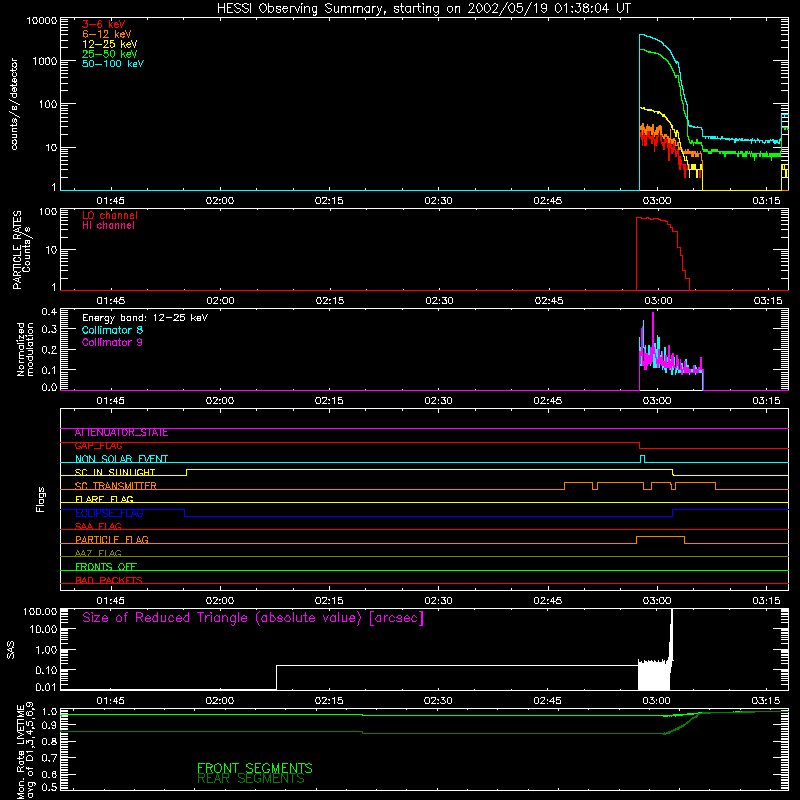Click the vertical Flags axis label
This screenshot has width=800, height=800.
coord(40,499)
